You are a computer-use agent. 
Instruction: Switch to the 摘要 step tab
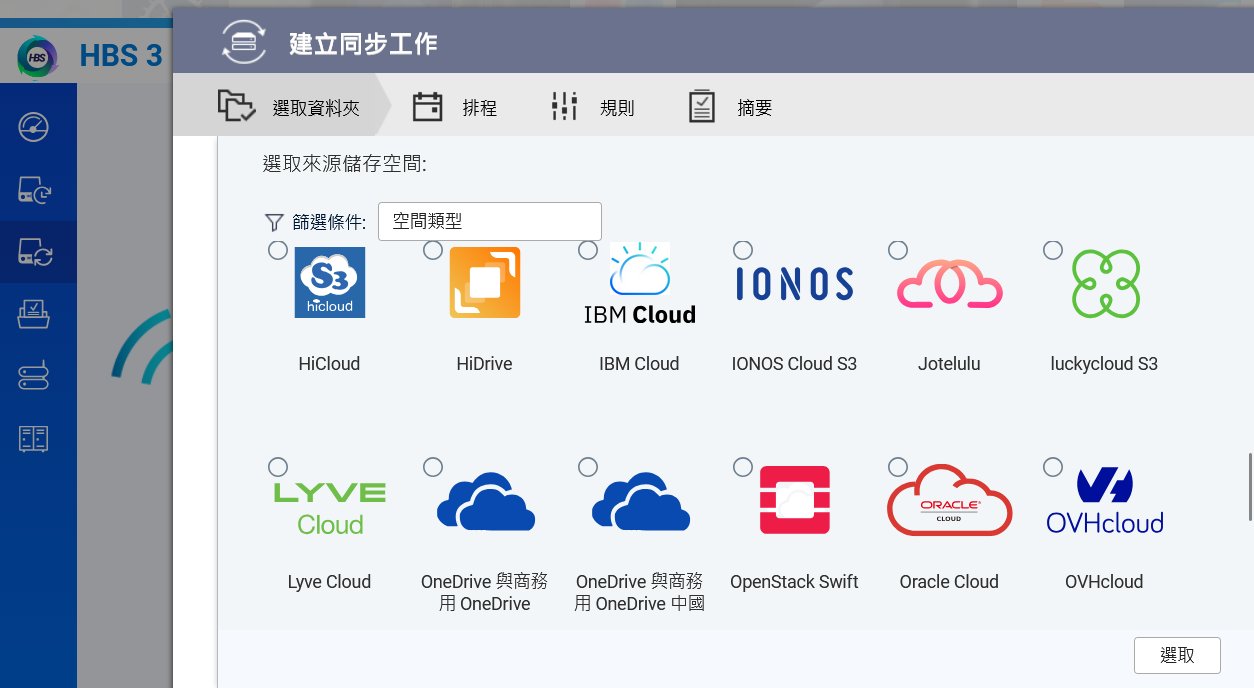click(x=730, y=108)
